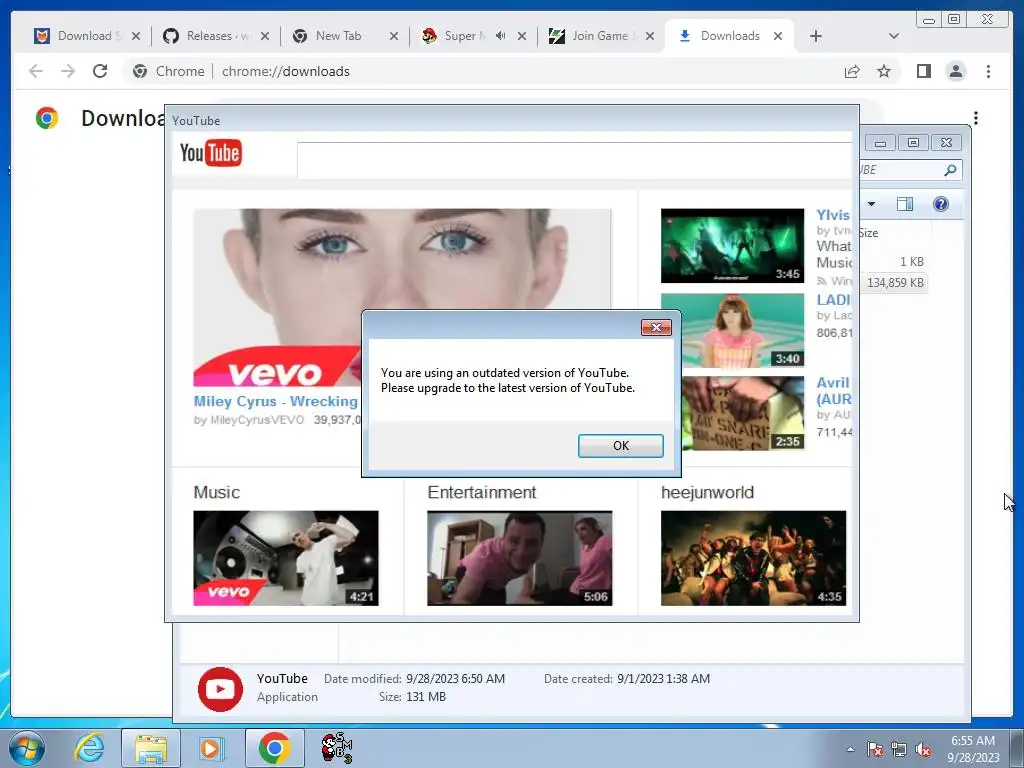Screen dimensions: 1024x768
Task: Go forward in Chrome
Action: (68, 71)
